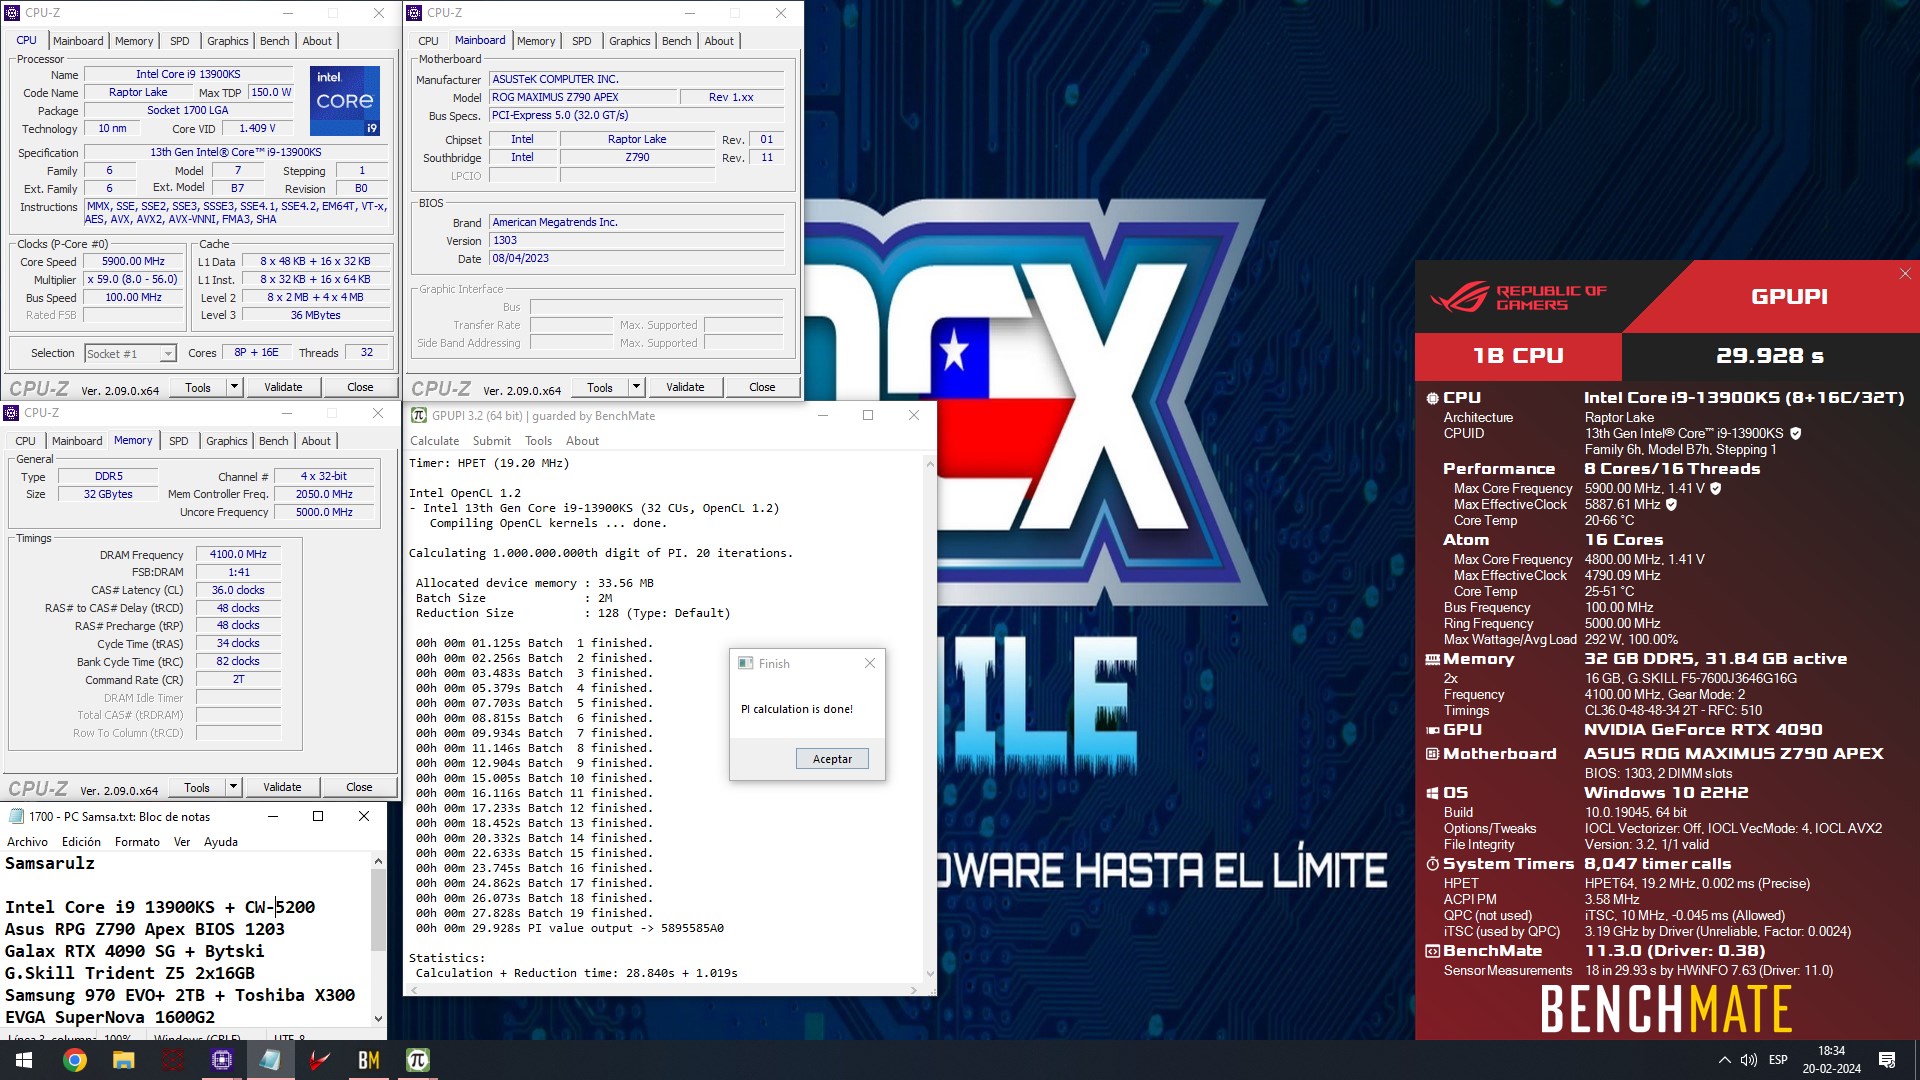Open Notepad's Edición menu

click(81, 842)
